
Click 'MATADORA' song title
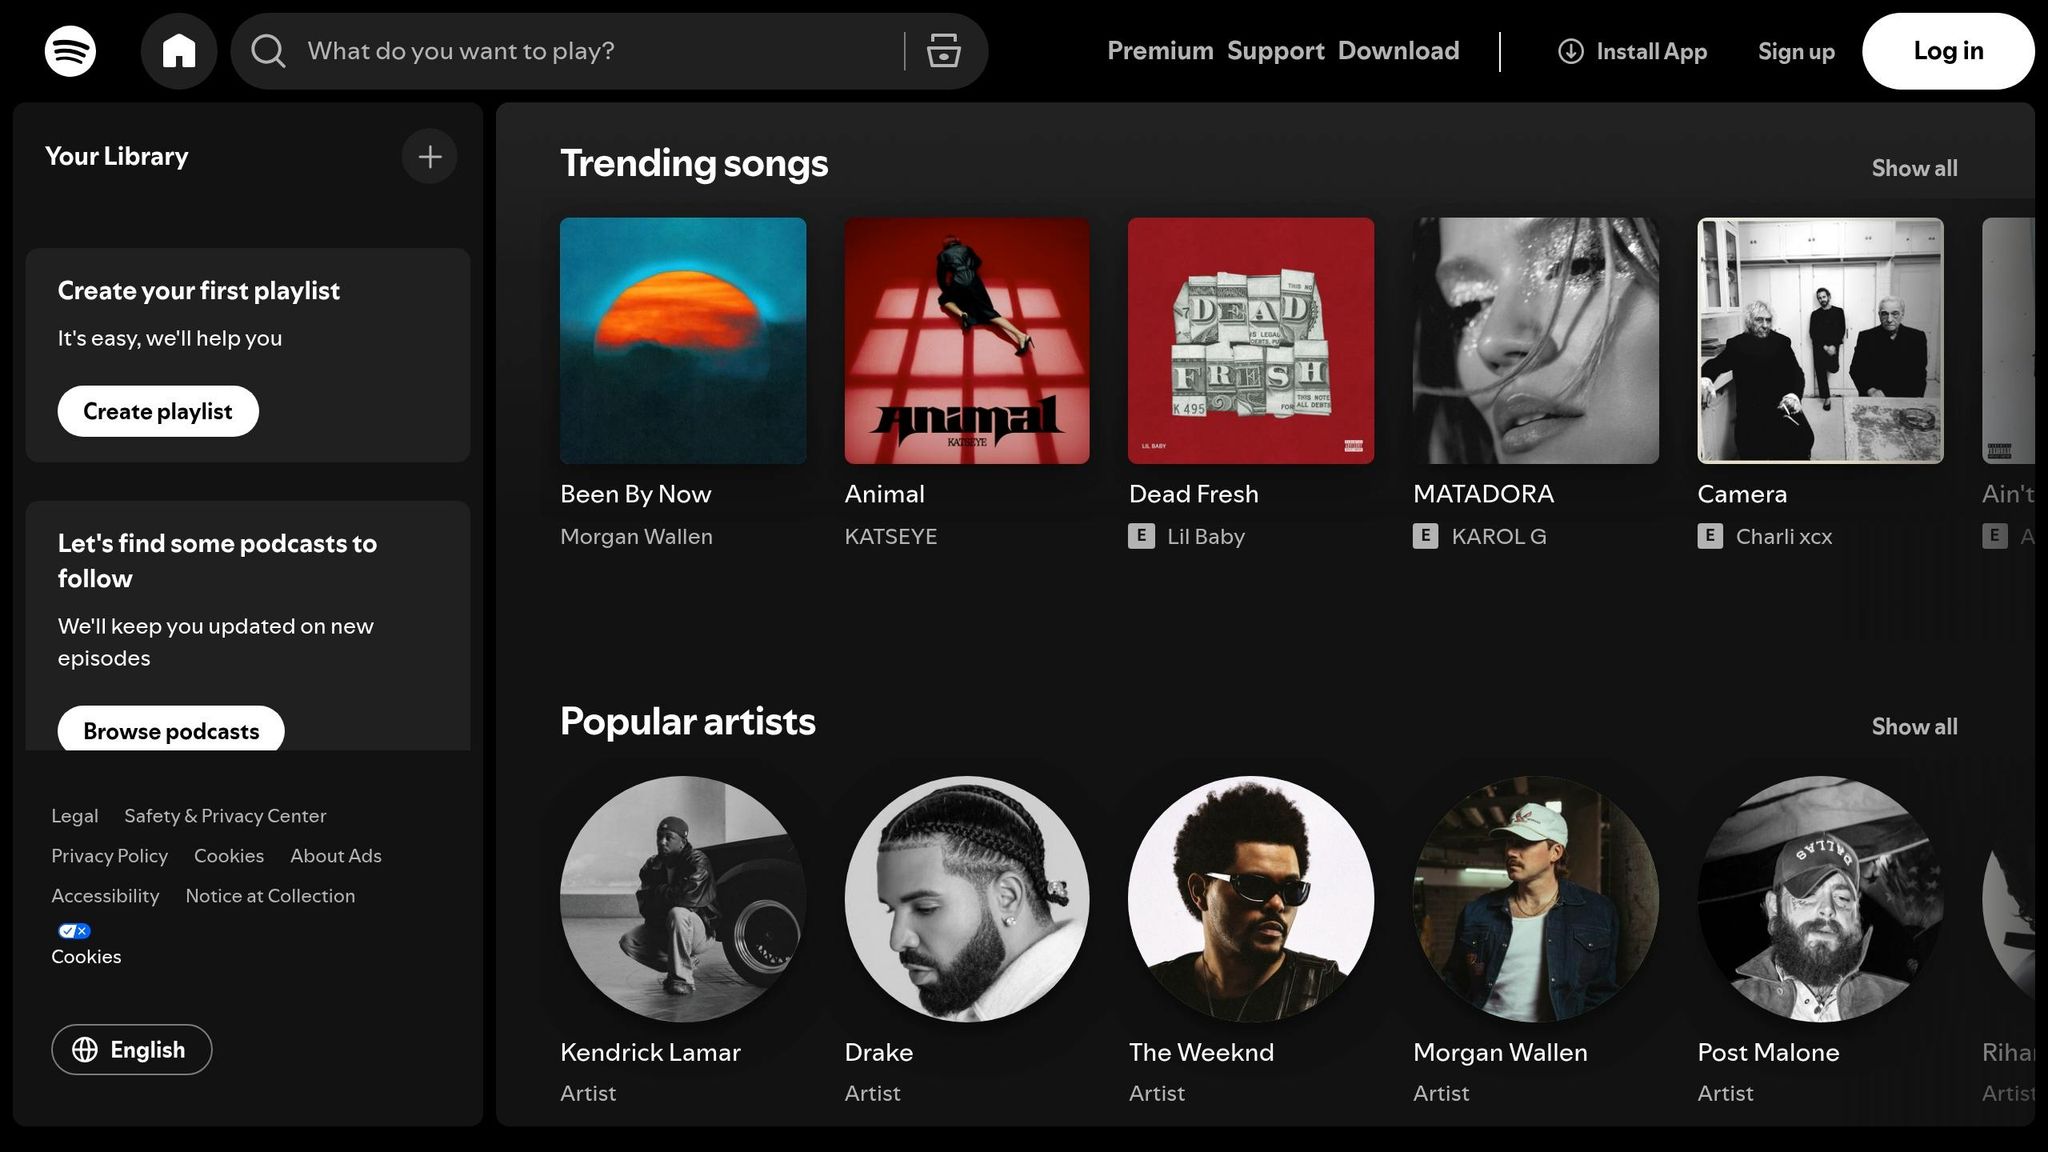[x=1484, y=494]
